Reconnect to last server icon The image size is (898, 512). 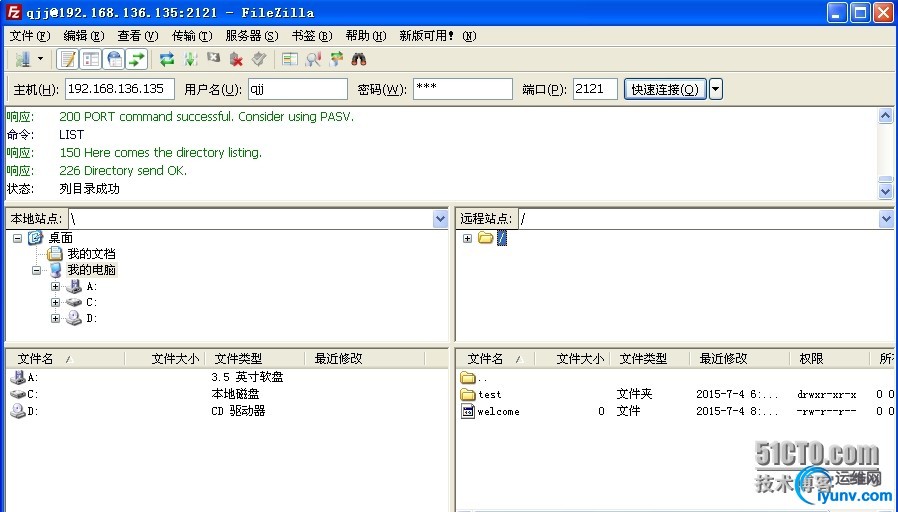pos(259,59)
